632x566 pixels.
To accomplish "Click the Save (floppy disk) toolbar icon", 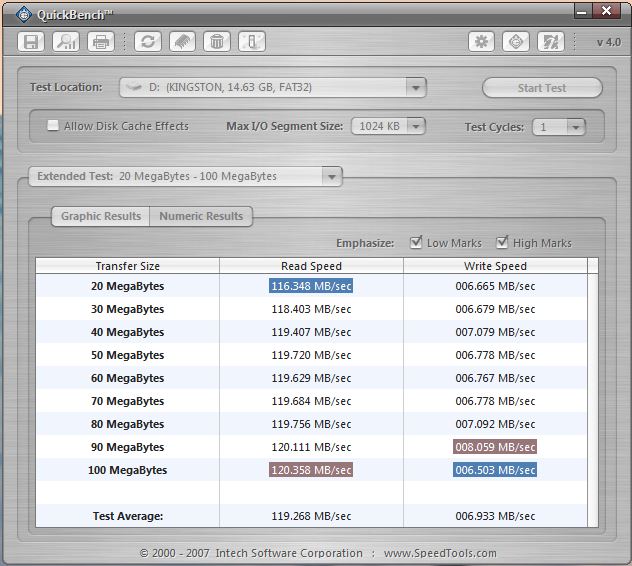I will coord(32,42).
